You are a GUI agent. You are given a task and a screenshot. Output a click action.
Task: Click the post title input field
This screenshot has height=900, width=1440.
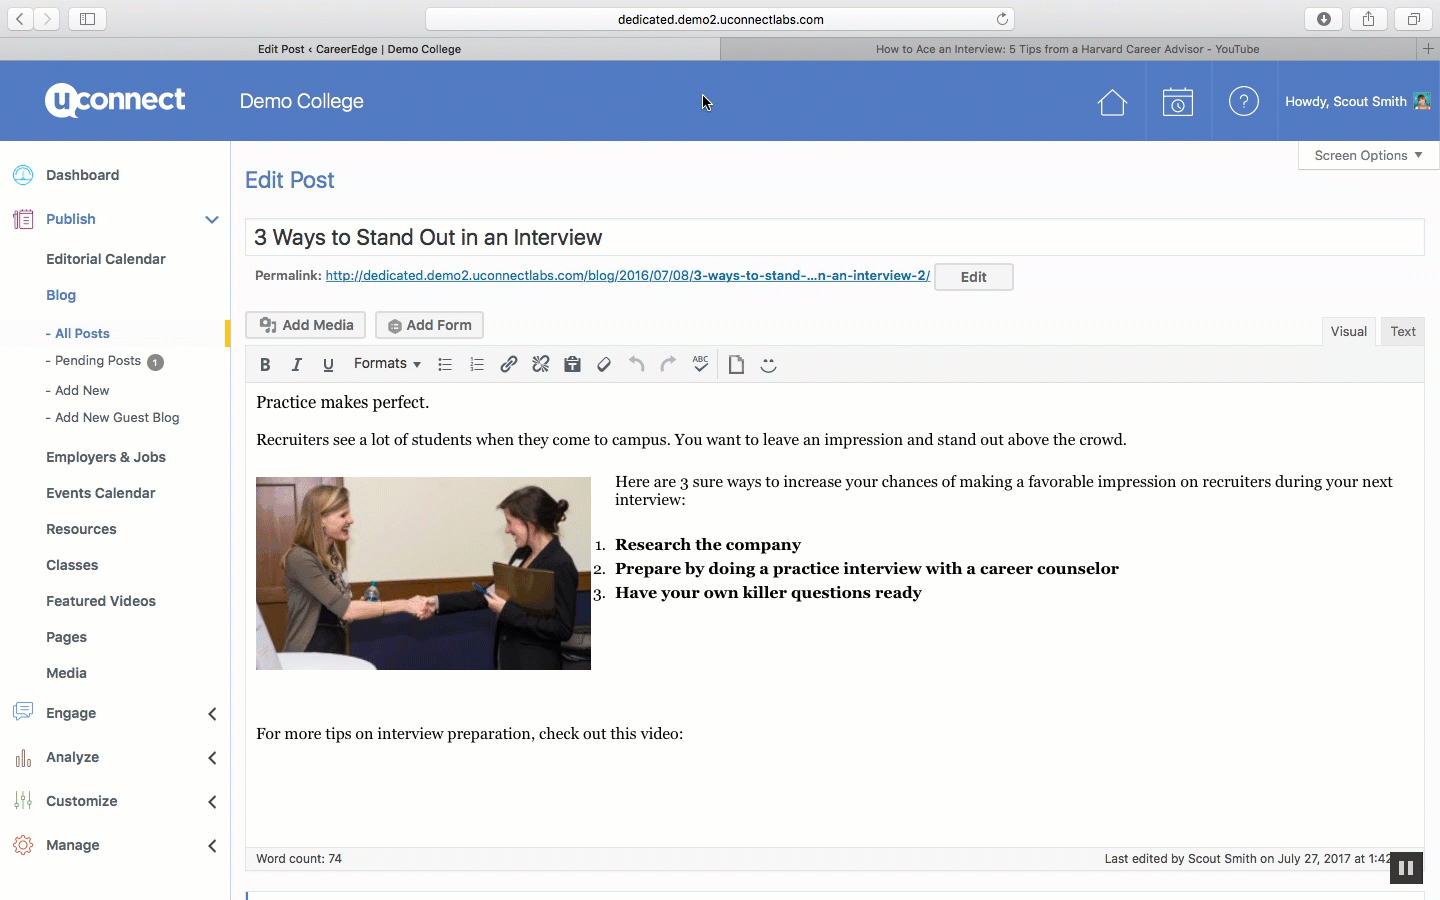tap(834, 238)
